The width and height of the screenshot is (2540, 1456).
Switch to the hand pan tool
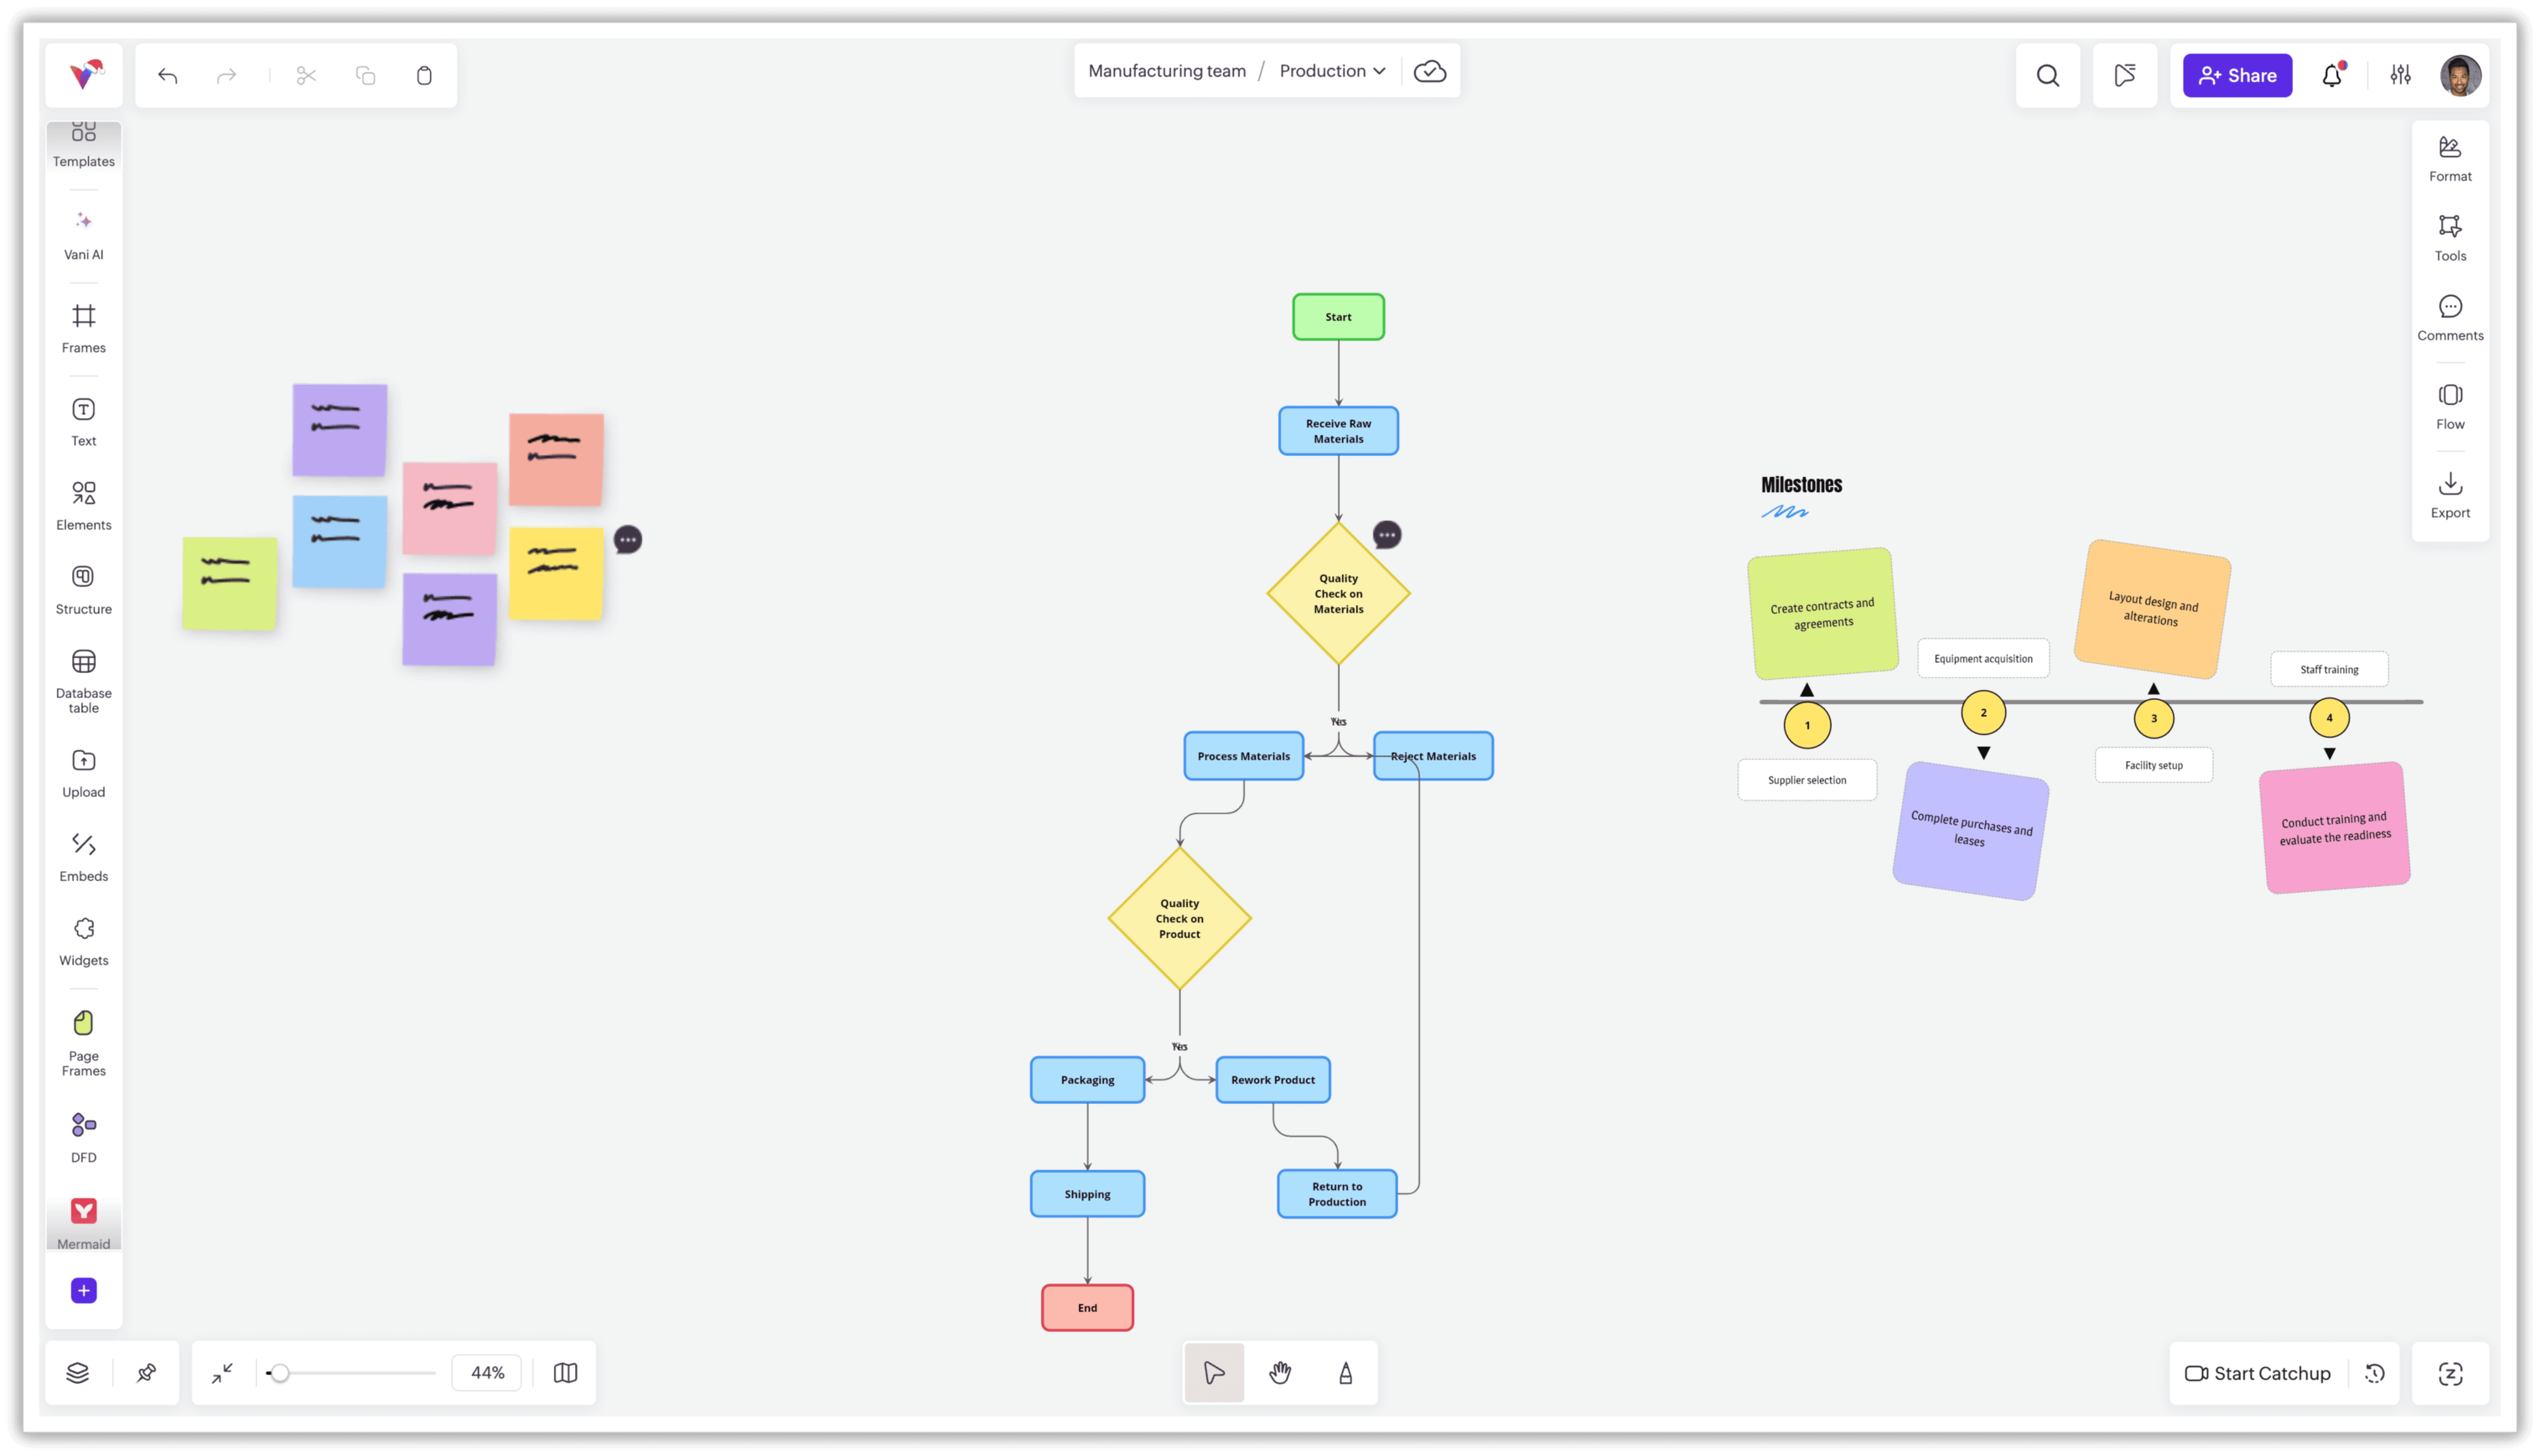coord(1280,1372)
